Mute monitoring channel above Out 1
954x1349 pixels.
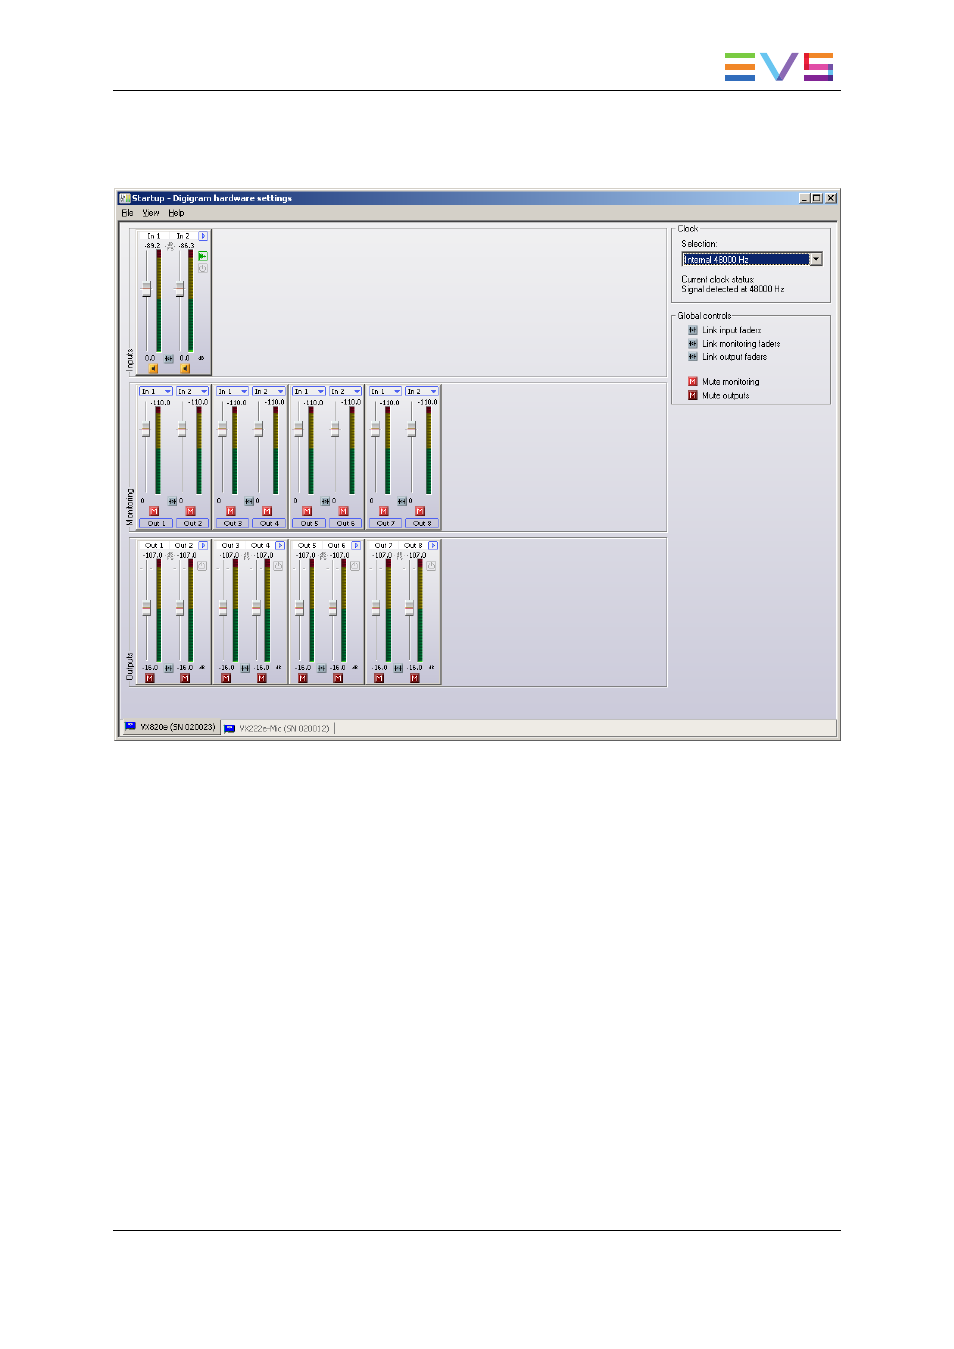pos(154,511)
